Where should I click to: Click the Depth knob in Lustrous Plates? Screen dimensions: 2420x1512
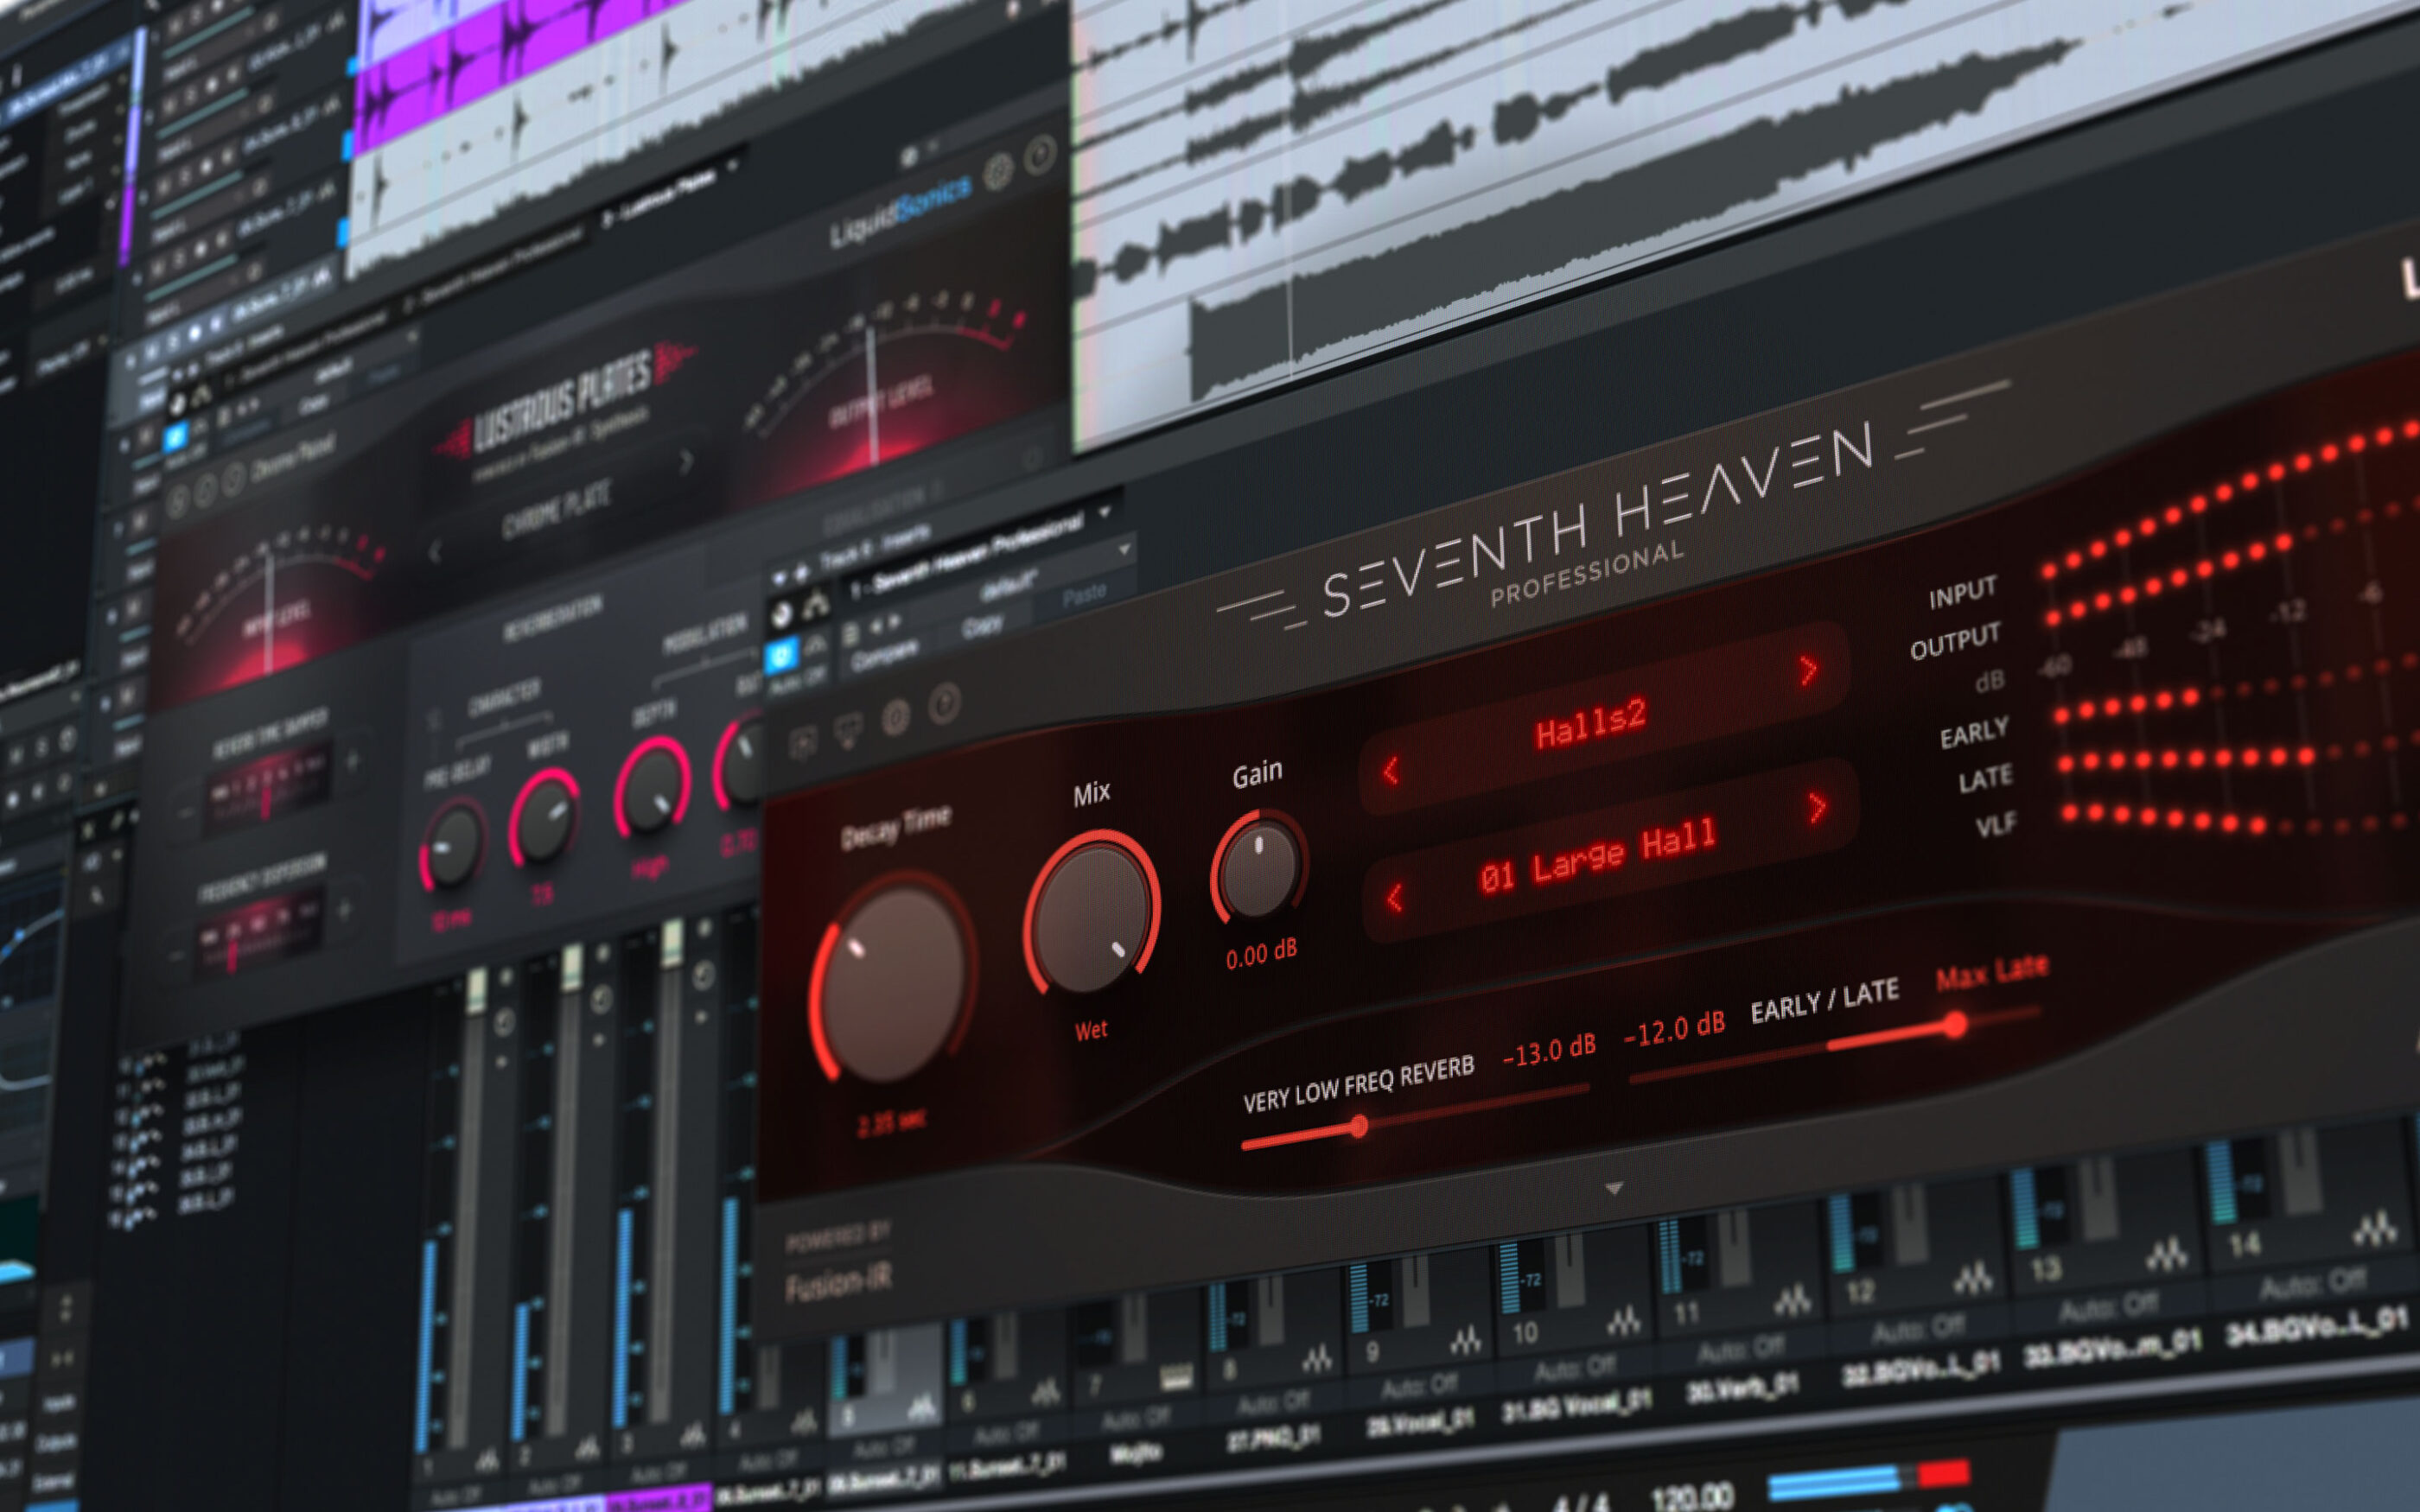click(652, 786)
